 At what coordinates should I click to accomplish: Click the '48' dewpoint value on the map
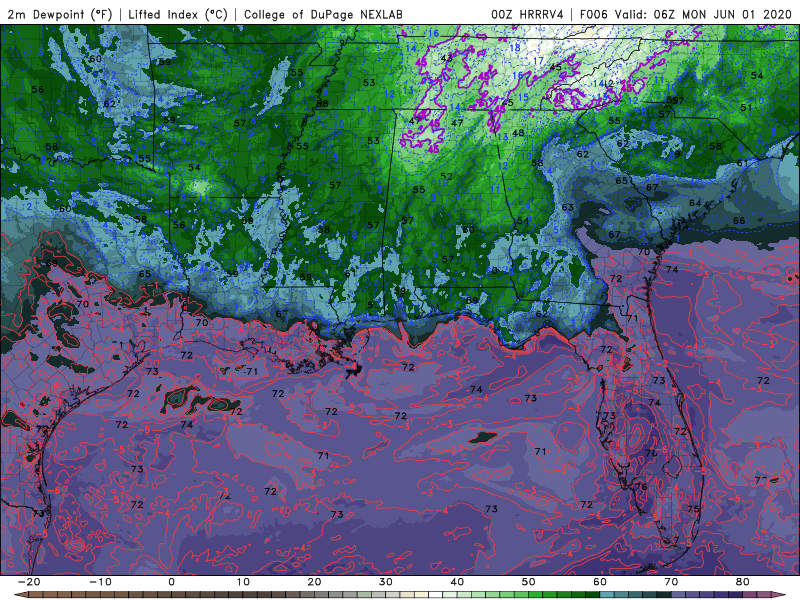[x=518, y=133]
